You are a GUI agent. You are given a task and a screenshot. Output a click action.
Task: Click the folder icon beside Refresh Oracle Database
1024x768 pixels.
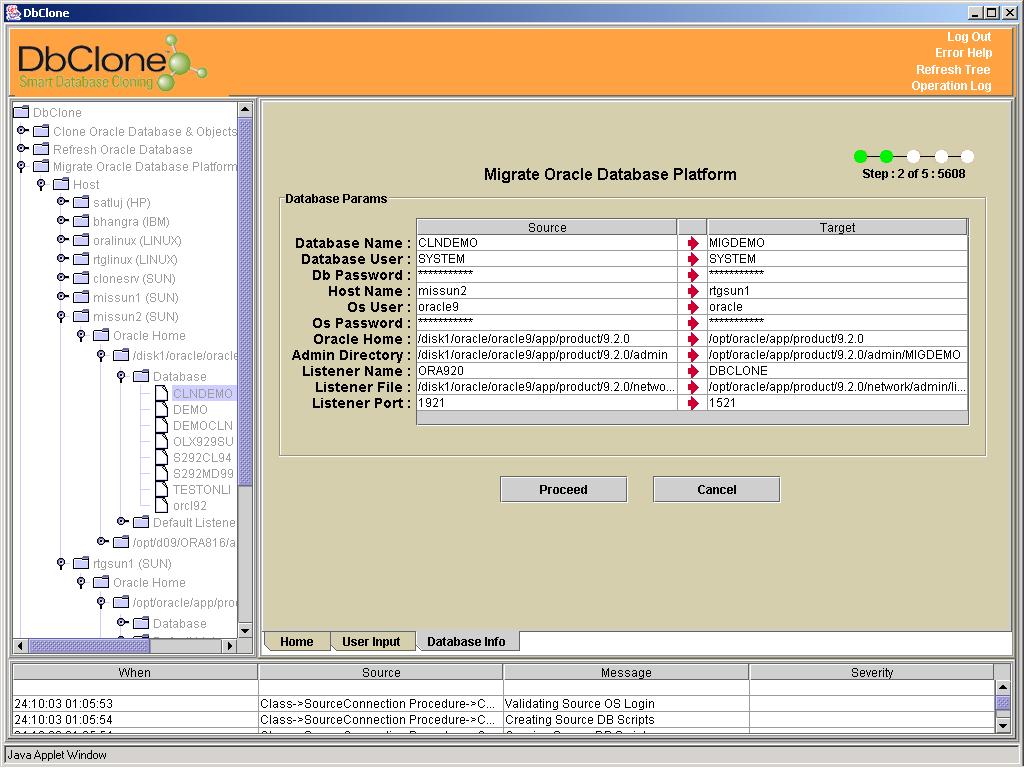pos(41,149)
